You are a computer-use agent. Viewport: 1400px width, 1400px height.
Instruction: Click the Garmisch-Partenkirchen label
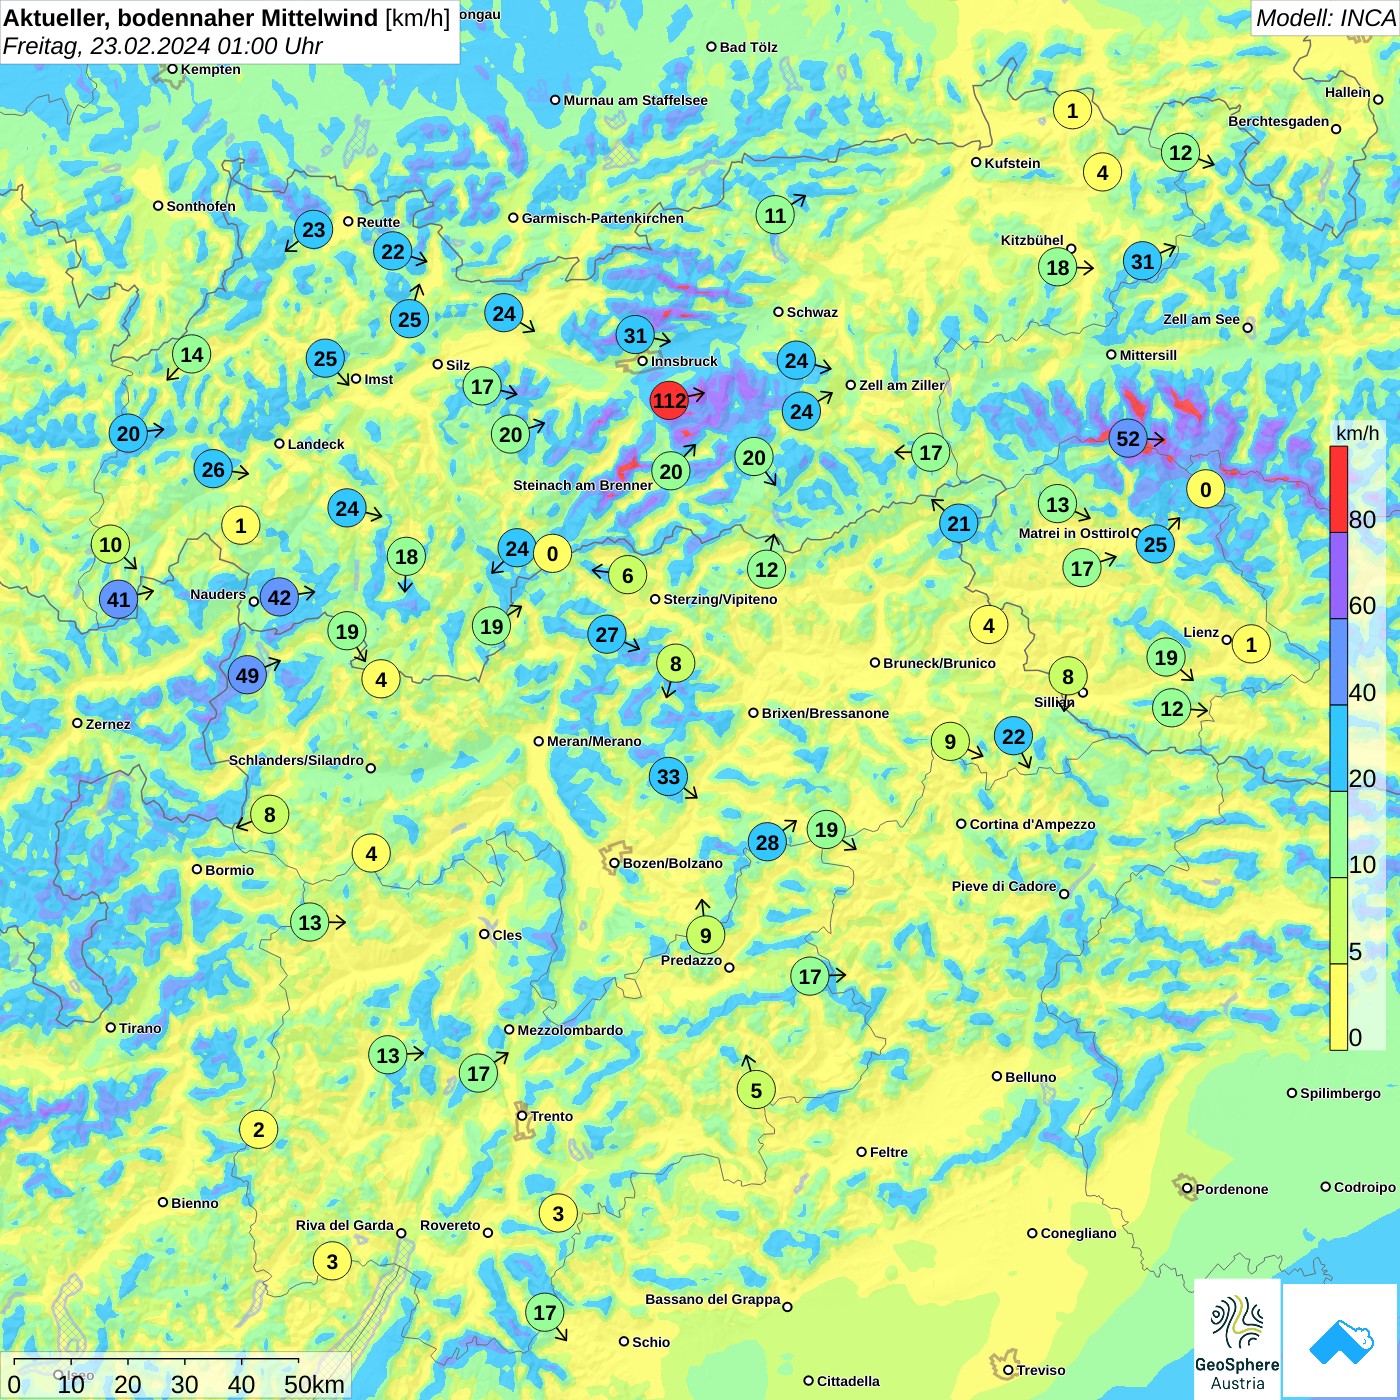[x=602, y=218]
